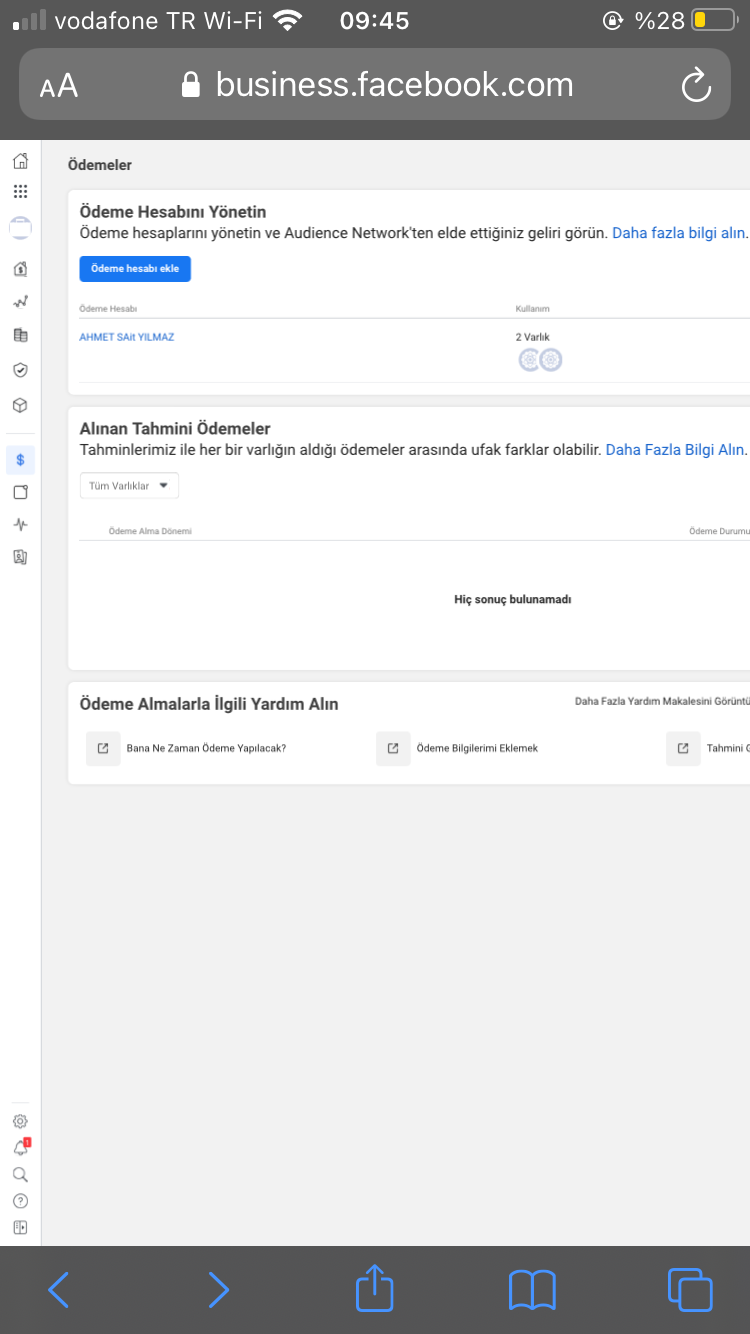750x1334 pixels.
Task: Click 'Daha Fazla Yardım Makalesini Görüntüle' link
Action: coord(662,701)
